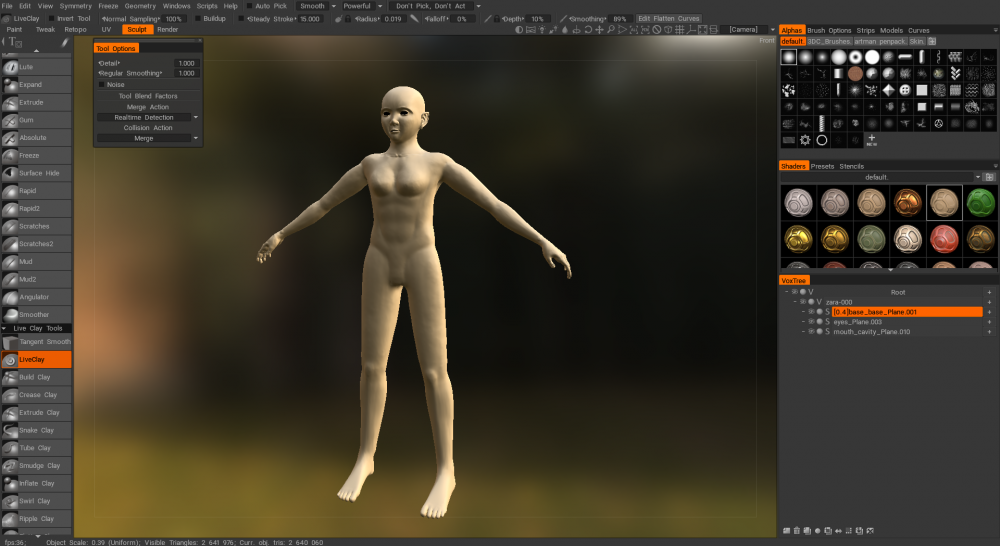The image size is (1000, 546).
Task: Select the Smoother brush tool
Action: click(x=36, y=314)
